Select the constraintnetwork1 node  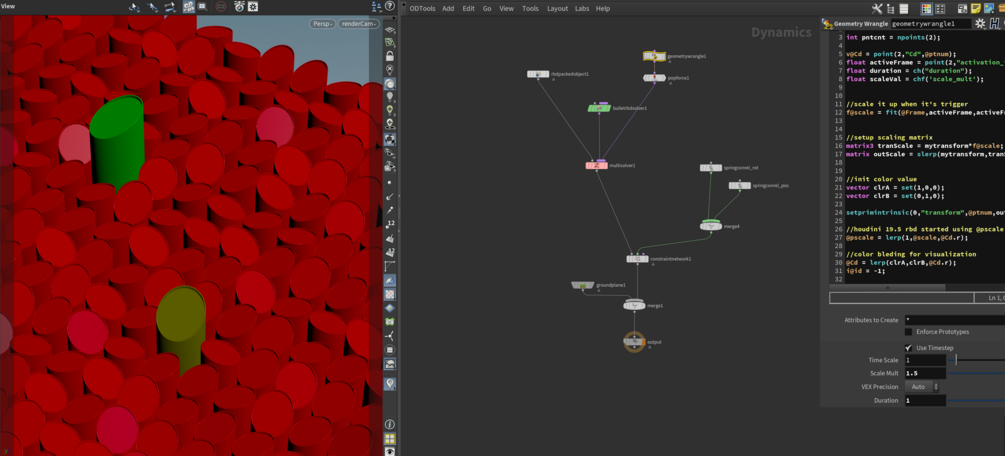tap(638, 258)
